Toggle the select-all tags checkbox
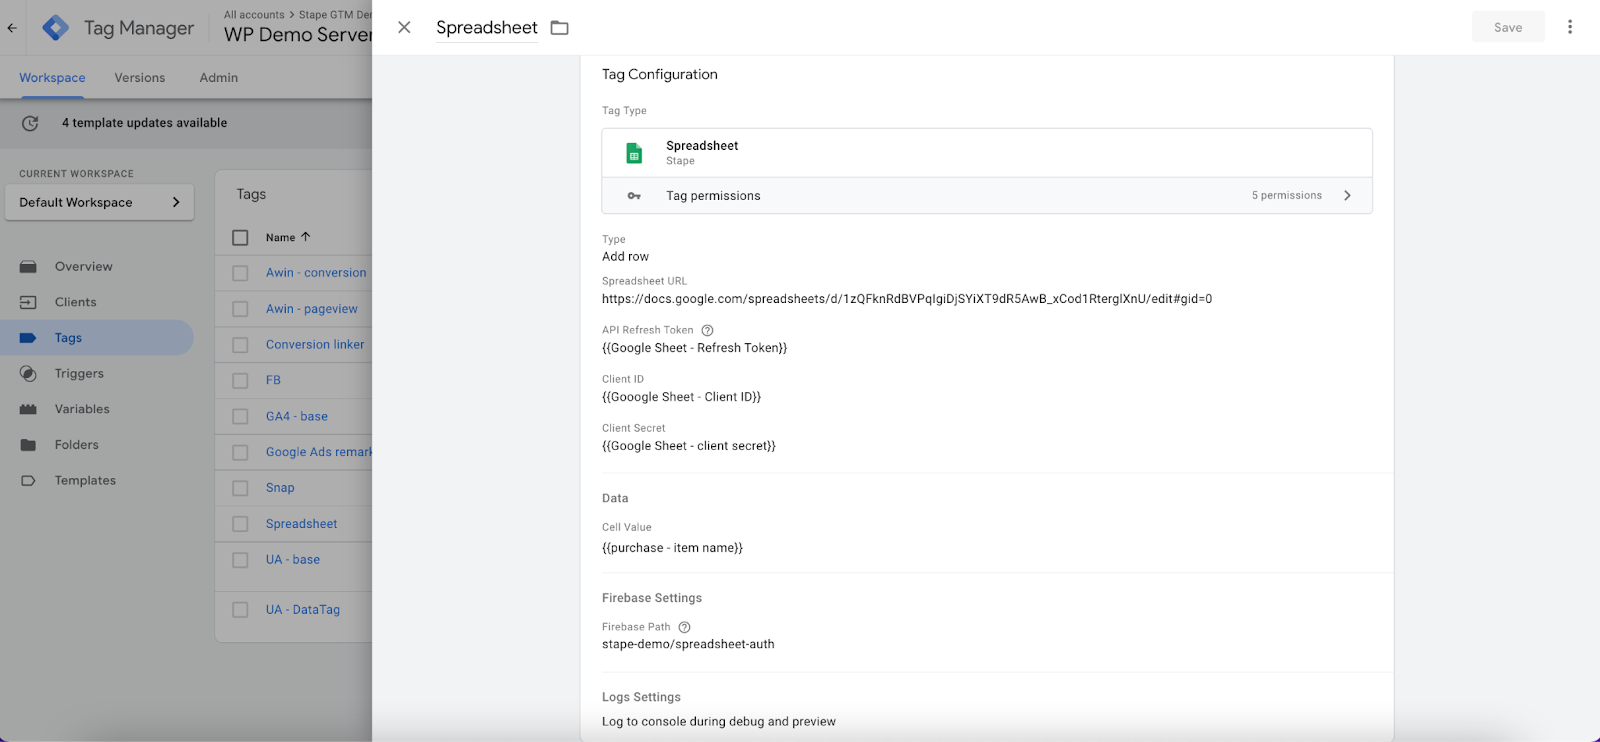 (240, 238)
